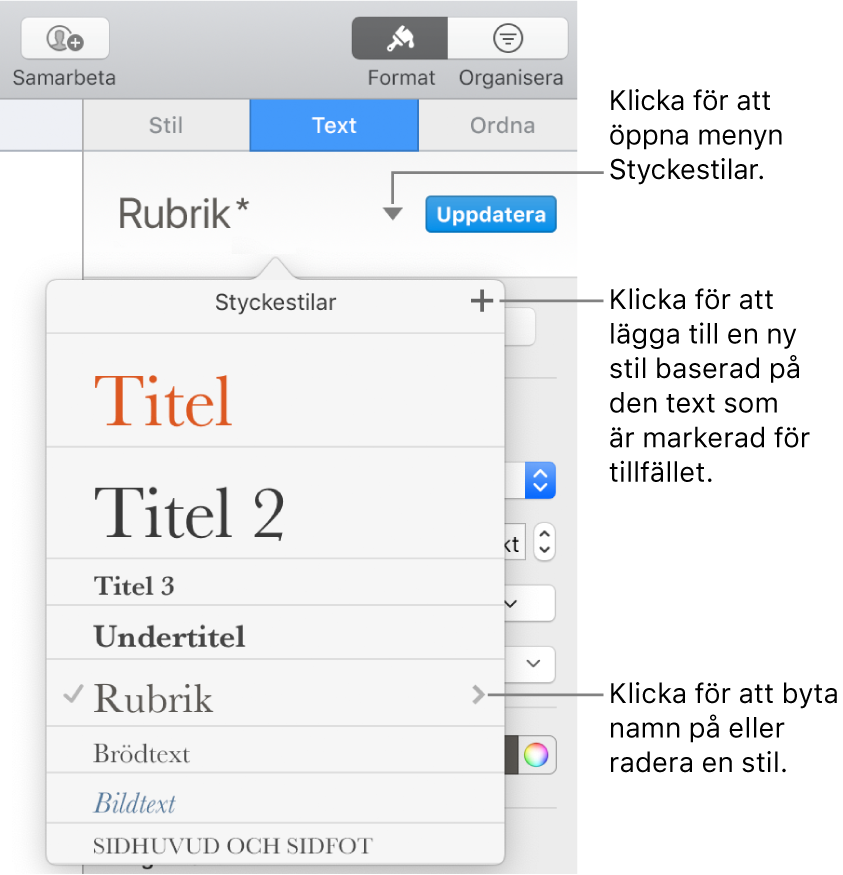Screen dimensions: 843x875
Task: Open the lower dropdown behind the popover, above the colour swatch
Action: pos(530,664)
